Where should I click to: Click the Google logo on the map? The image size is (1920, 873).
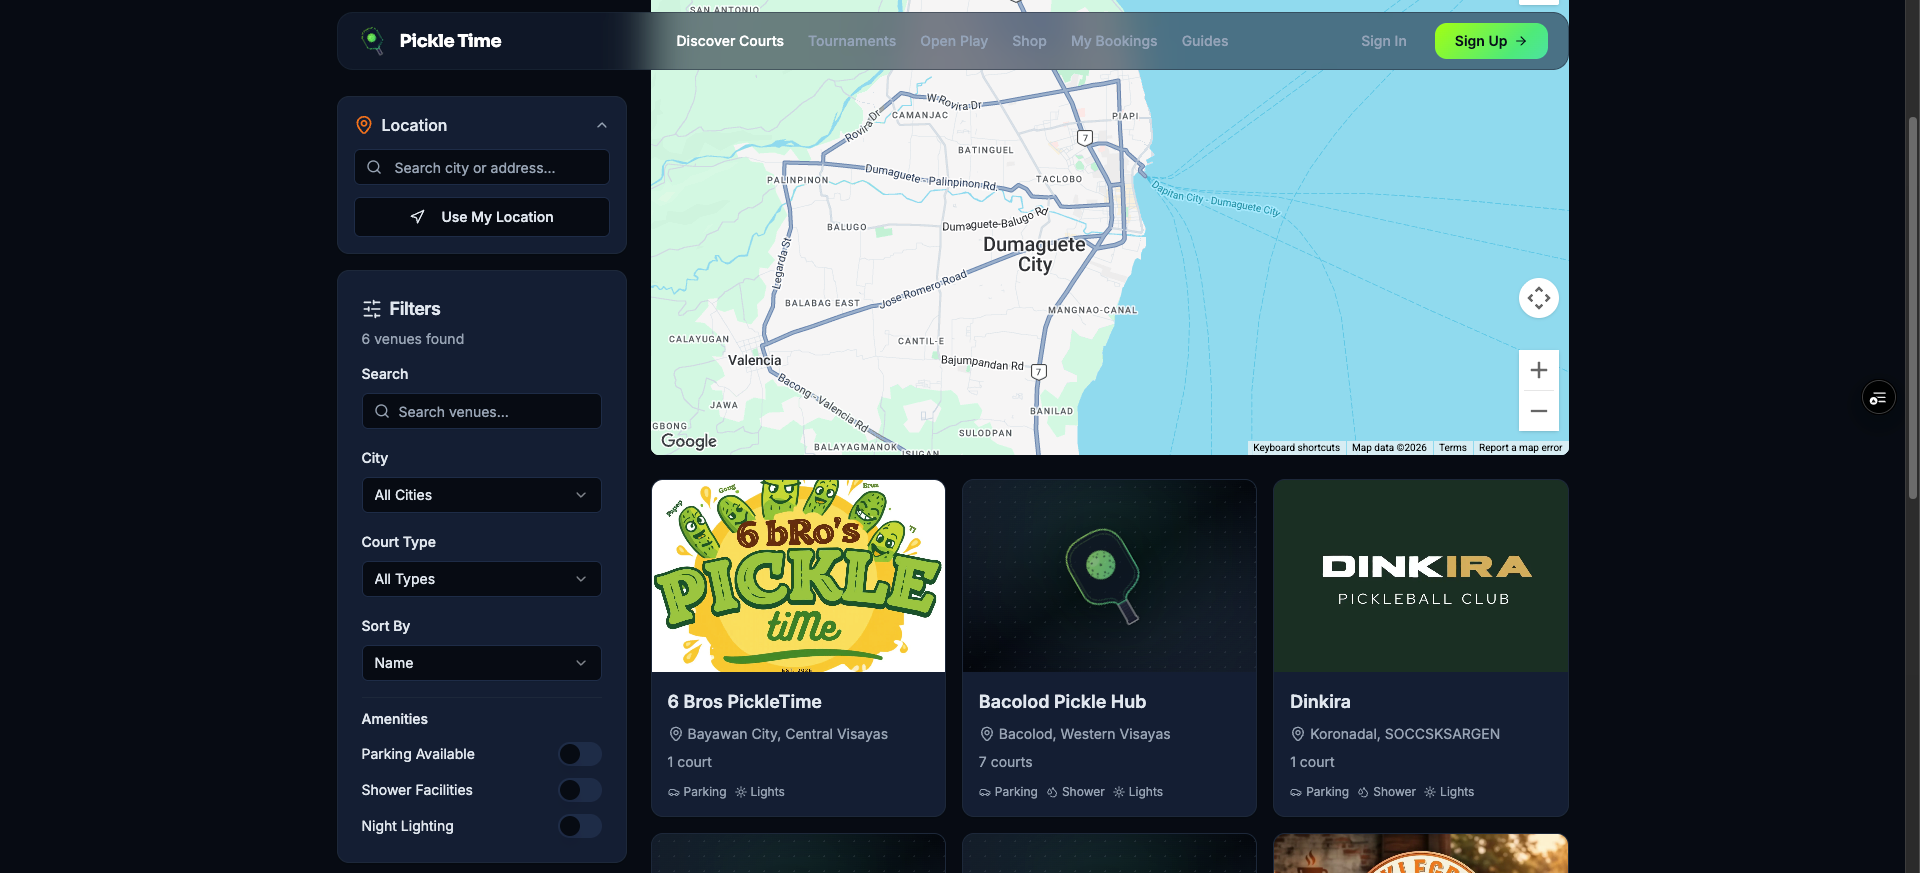coord(689,441)
